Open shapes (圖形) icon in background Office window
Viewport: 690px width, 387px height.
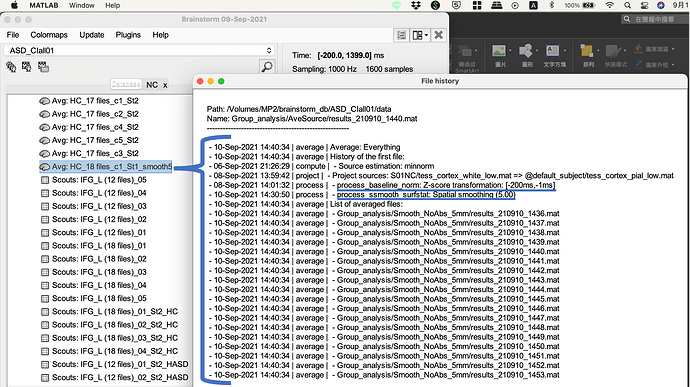(525, 51)
